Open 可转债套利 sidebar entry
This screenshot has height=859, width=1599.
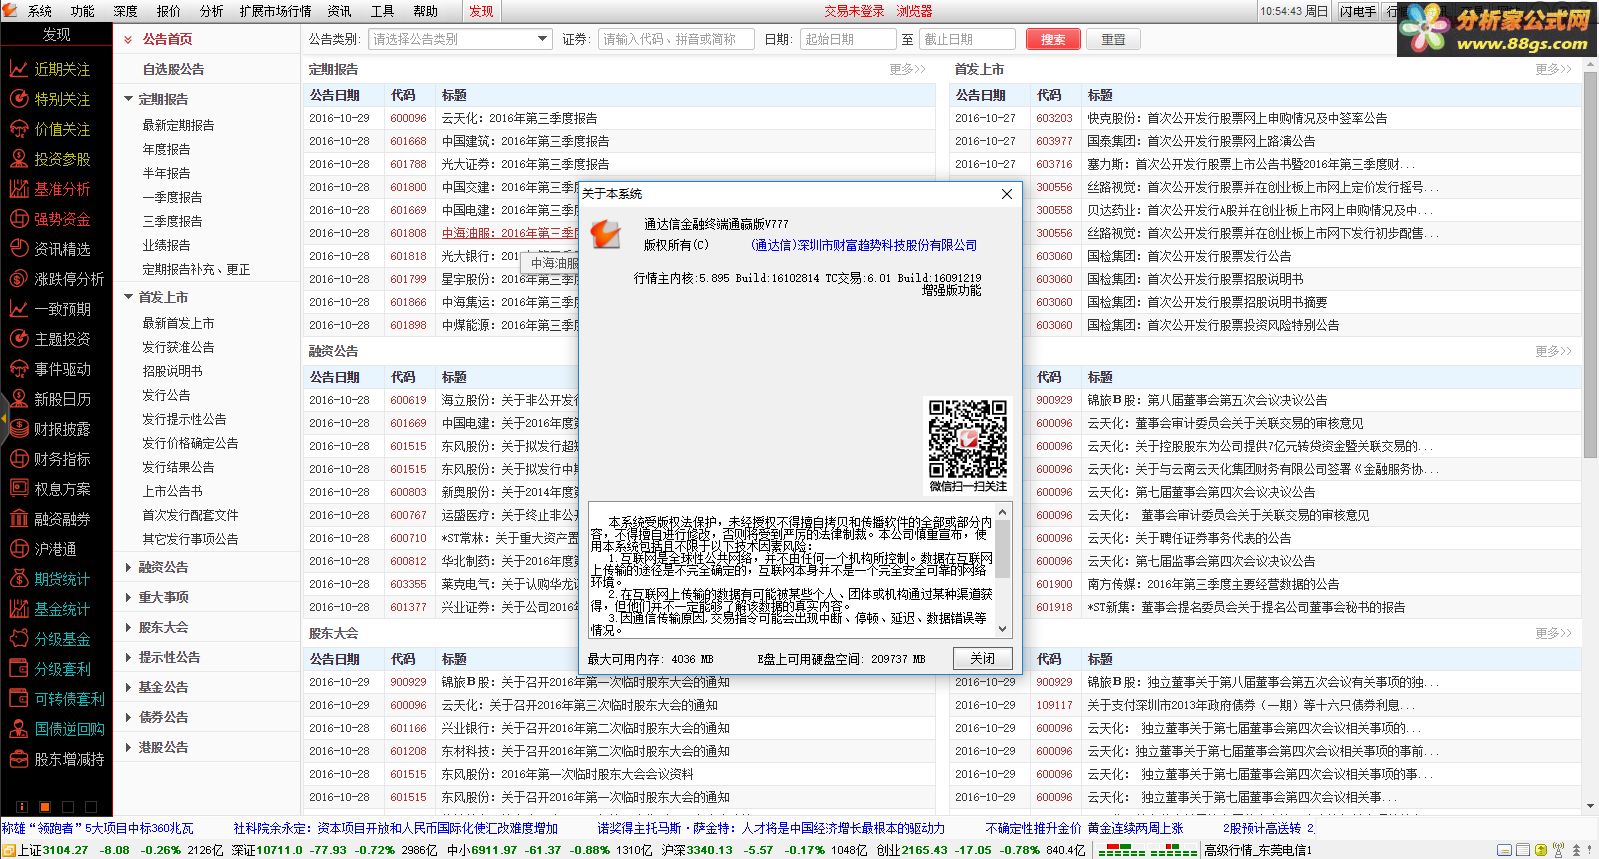56,699
